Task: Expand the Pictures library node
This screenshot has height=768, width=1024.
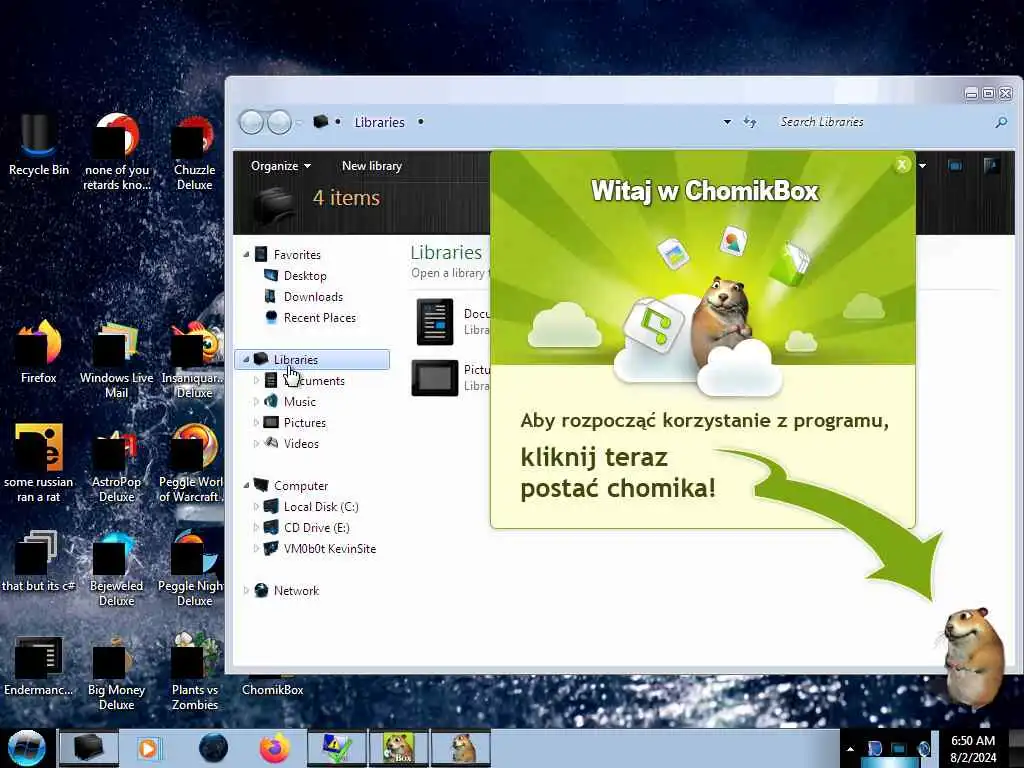Action: (x=256, y=422)
